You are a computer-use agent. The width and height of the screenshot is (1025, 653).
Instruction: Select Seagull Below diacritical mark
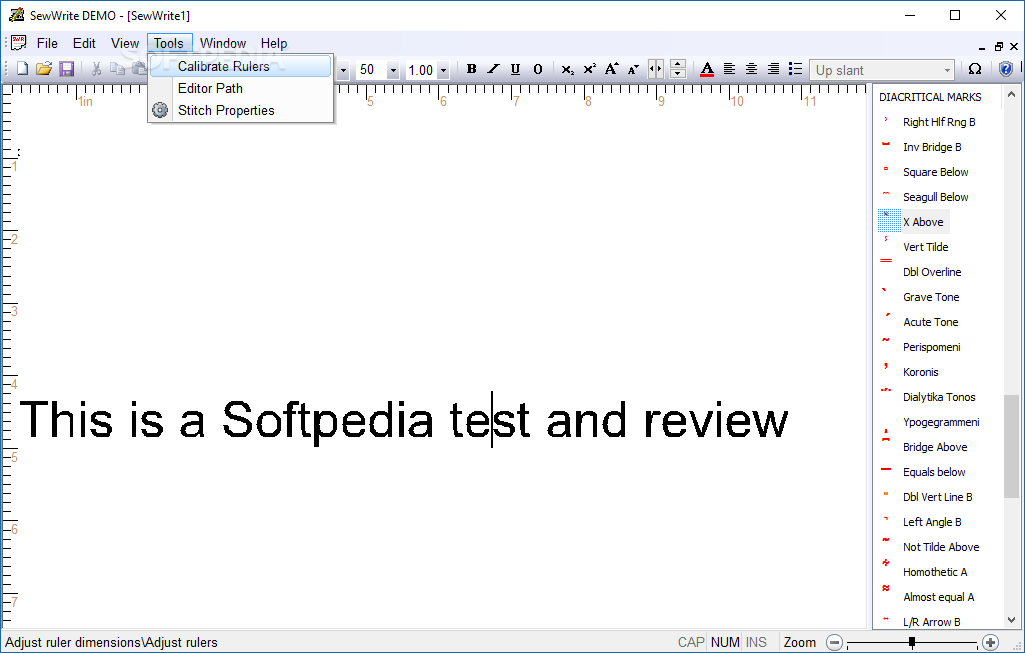(x=935, y=197)
